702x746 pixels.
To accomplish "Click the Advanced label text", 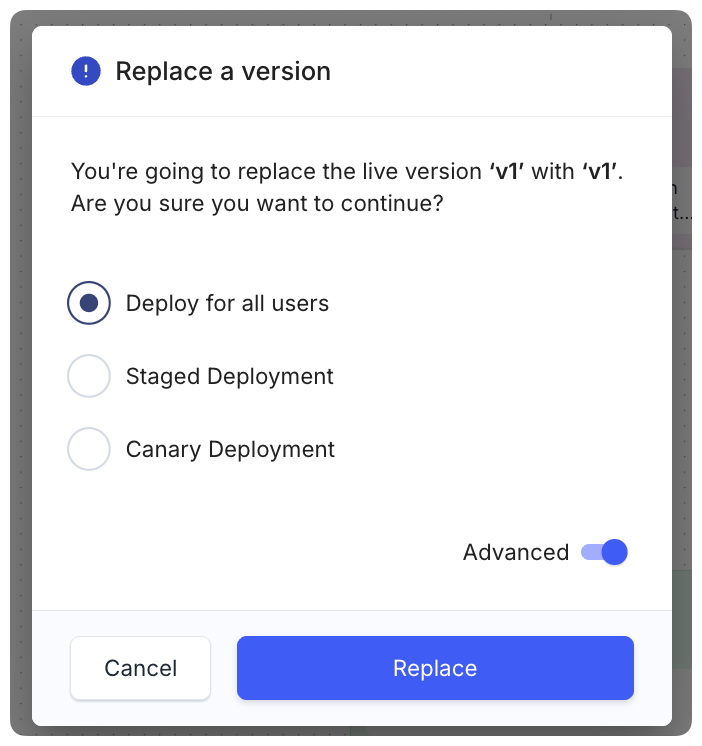I will pos(516,552).
